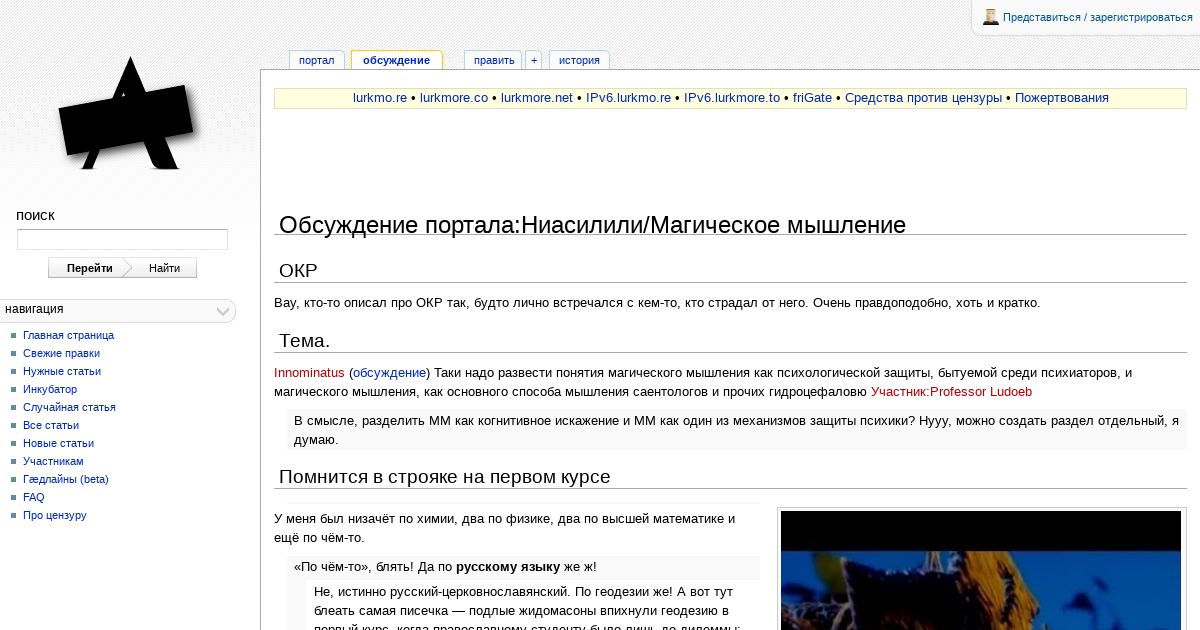
Task: Open Все статьи in navigation
Action: (x=51, y=425)
